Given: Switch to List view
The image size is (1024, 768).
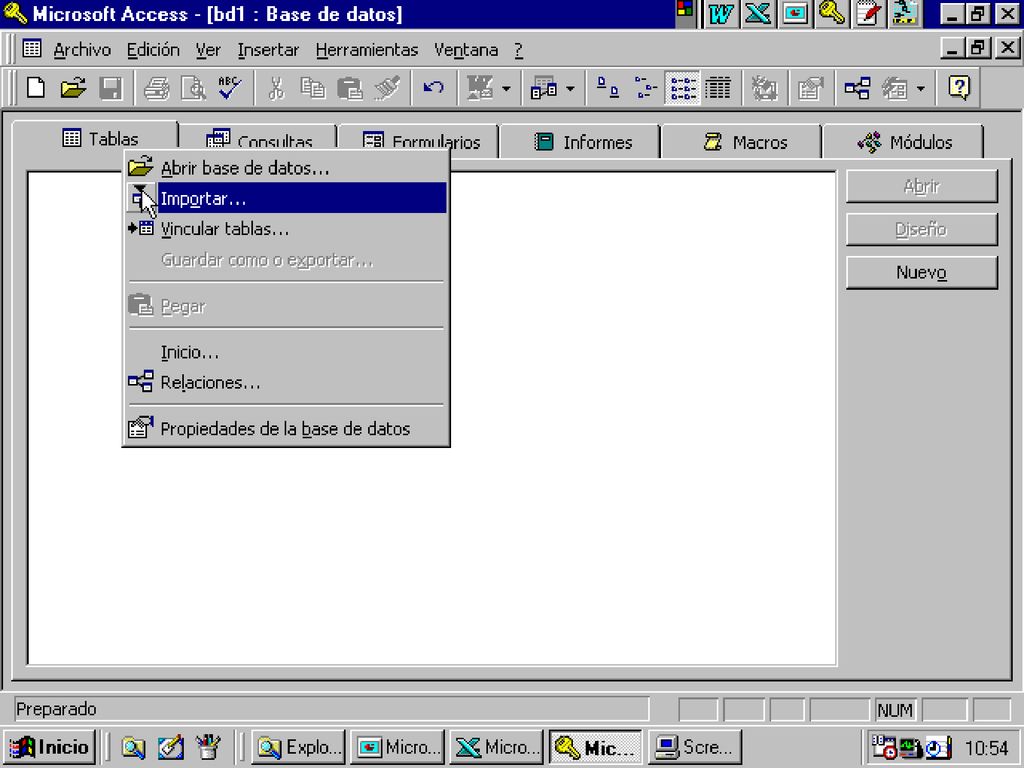Looking at the screenshot, I should click(682, 88).
